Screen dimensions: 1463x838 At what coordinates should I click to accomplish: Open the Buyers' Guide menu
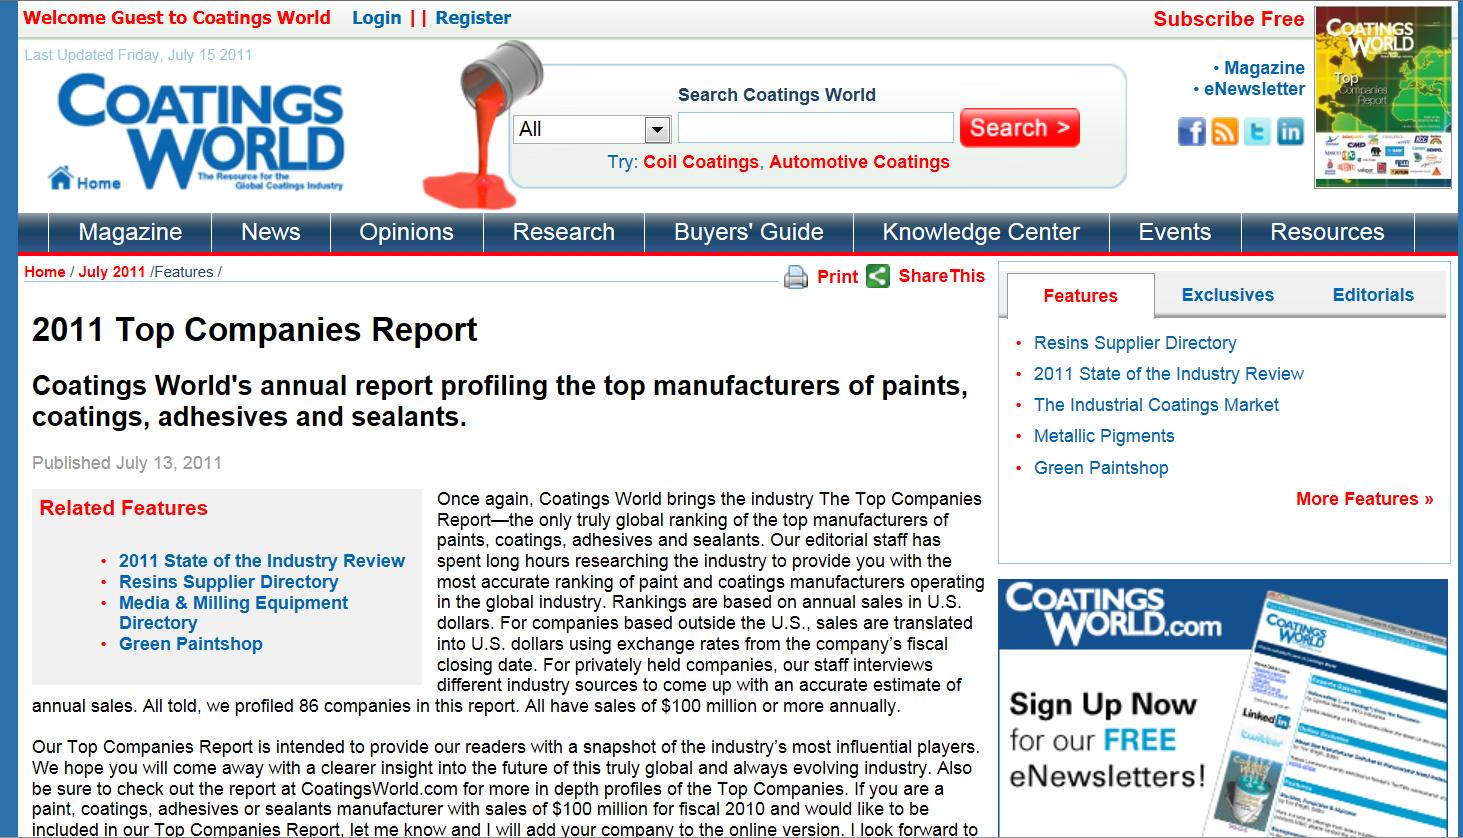pyautogui.click(x=748, y=232)
